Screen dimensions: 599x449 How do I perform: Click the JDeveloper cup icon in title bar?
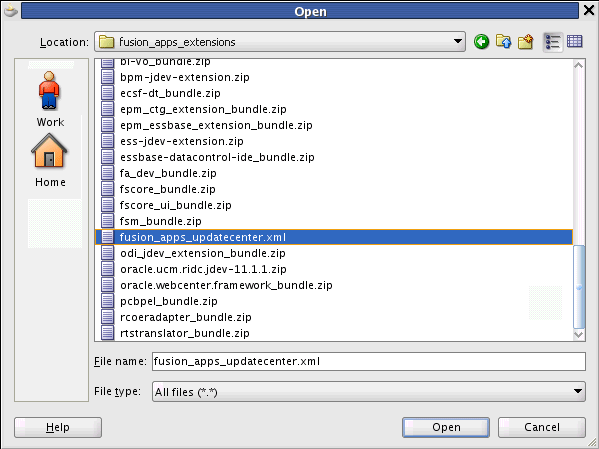tap(10, 10)
